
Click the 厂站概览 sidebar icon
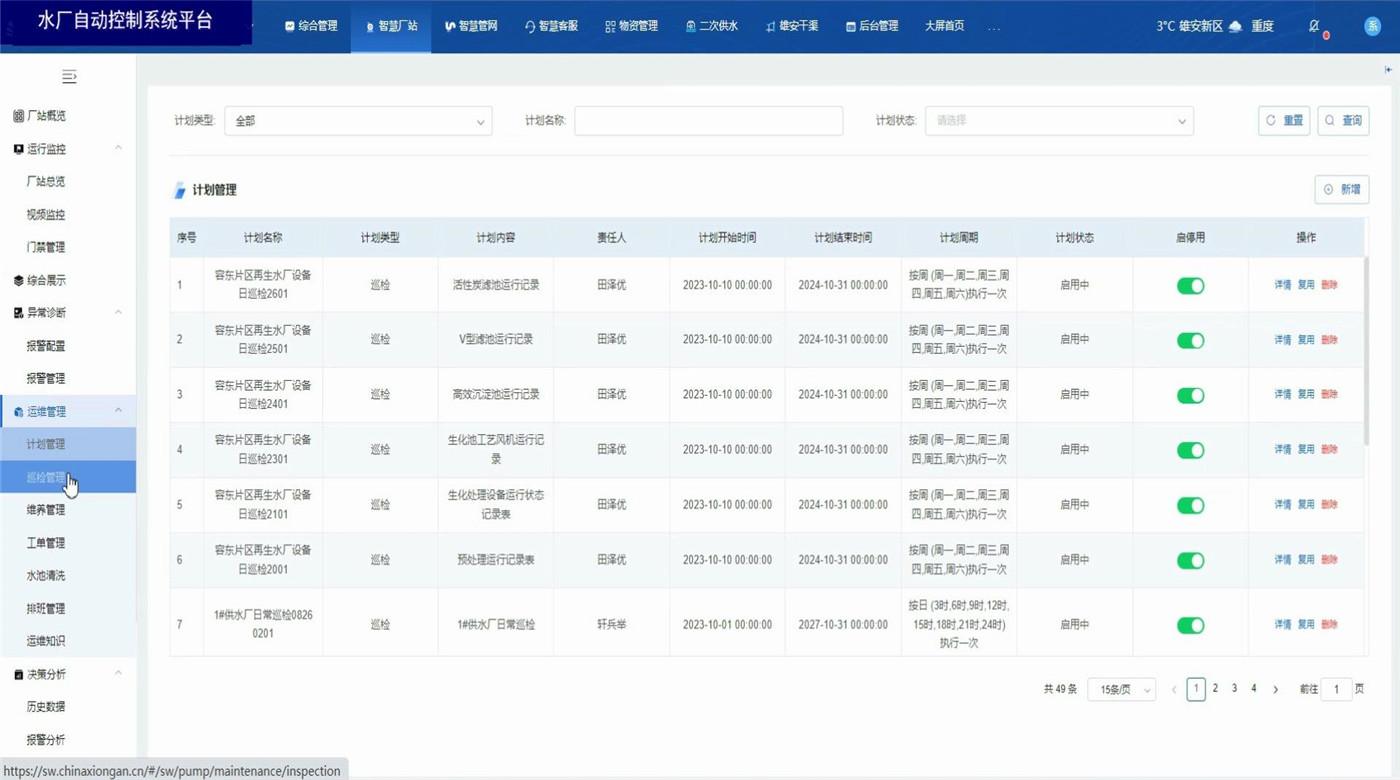click(x=18, y=116)
